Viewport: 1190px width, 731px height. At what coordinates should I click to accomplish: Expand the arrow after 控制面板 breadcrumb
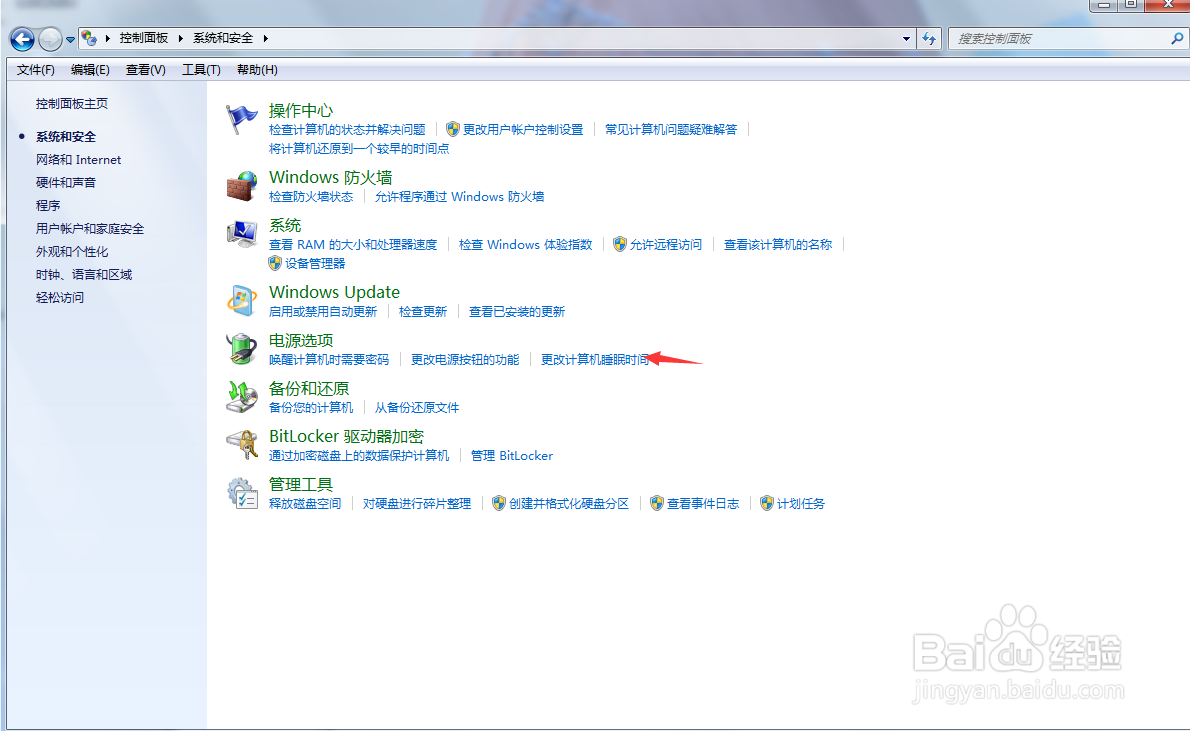coord(181,38)
